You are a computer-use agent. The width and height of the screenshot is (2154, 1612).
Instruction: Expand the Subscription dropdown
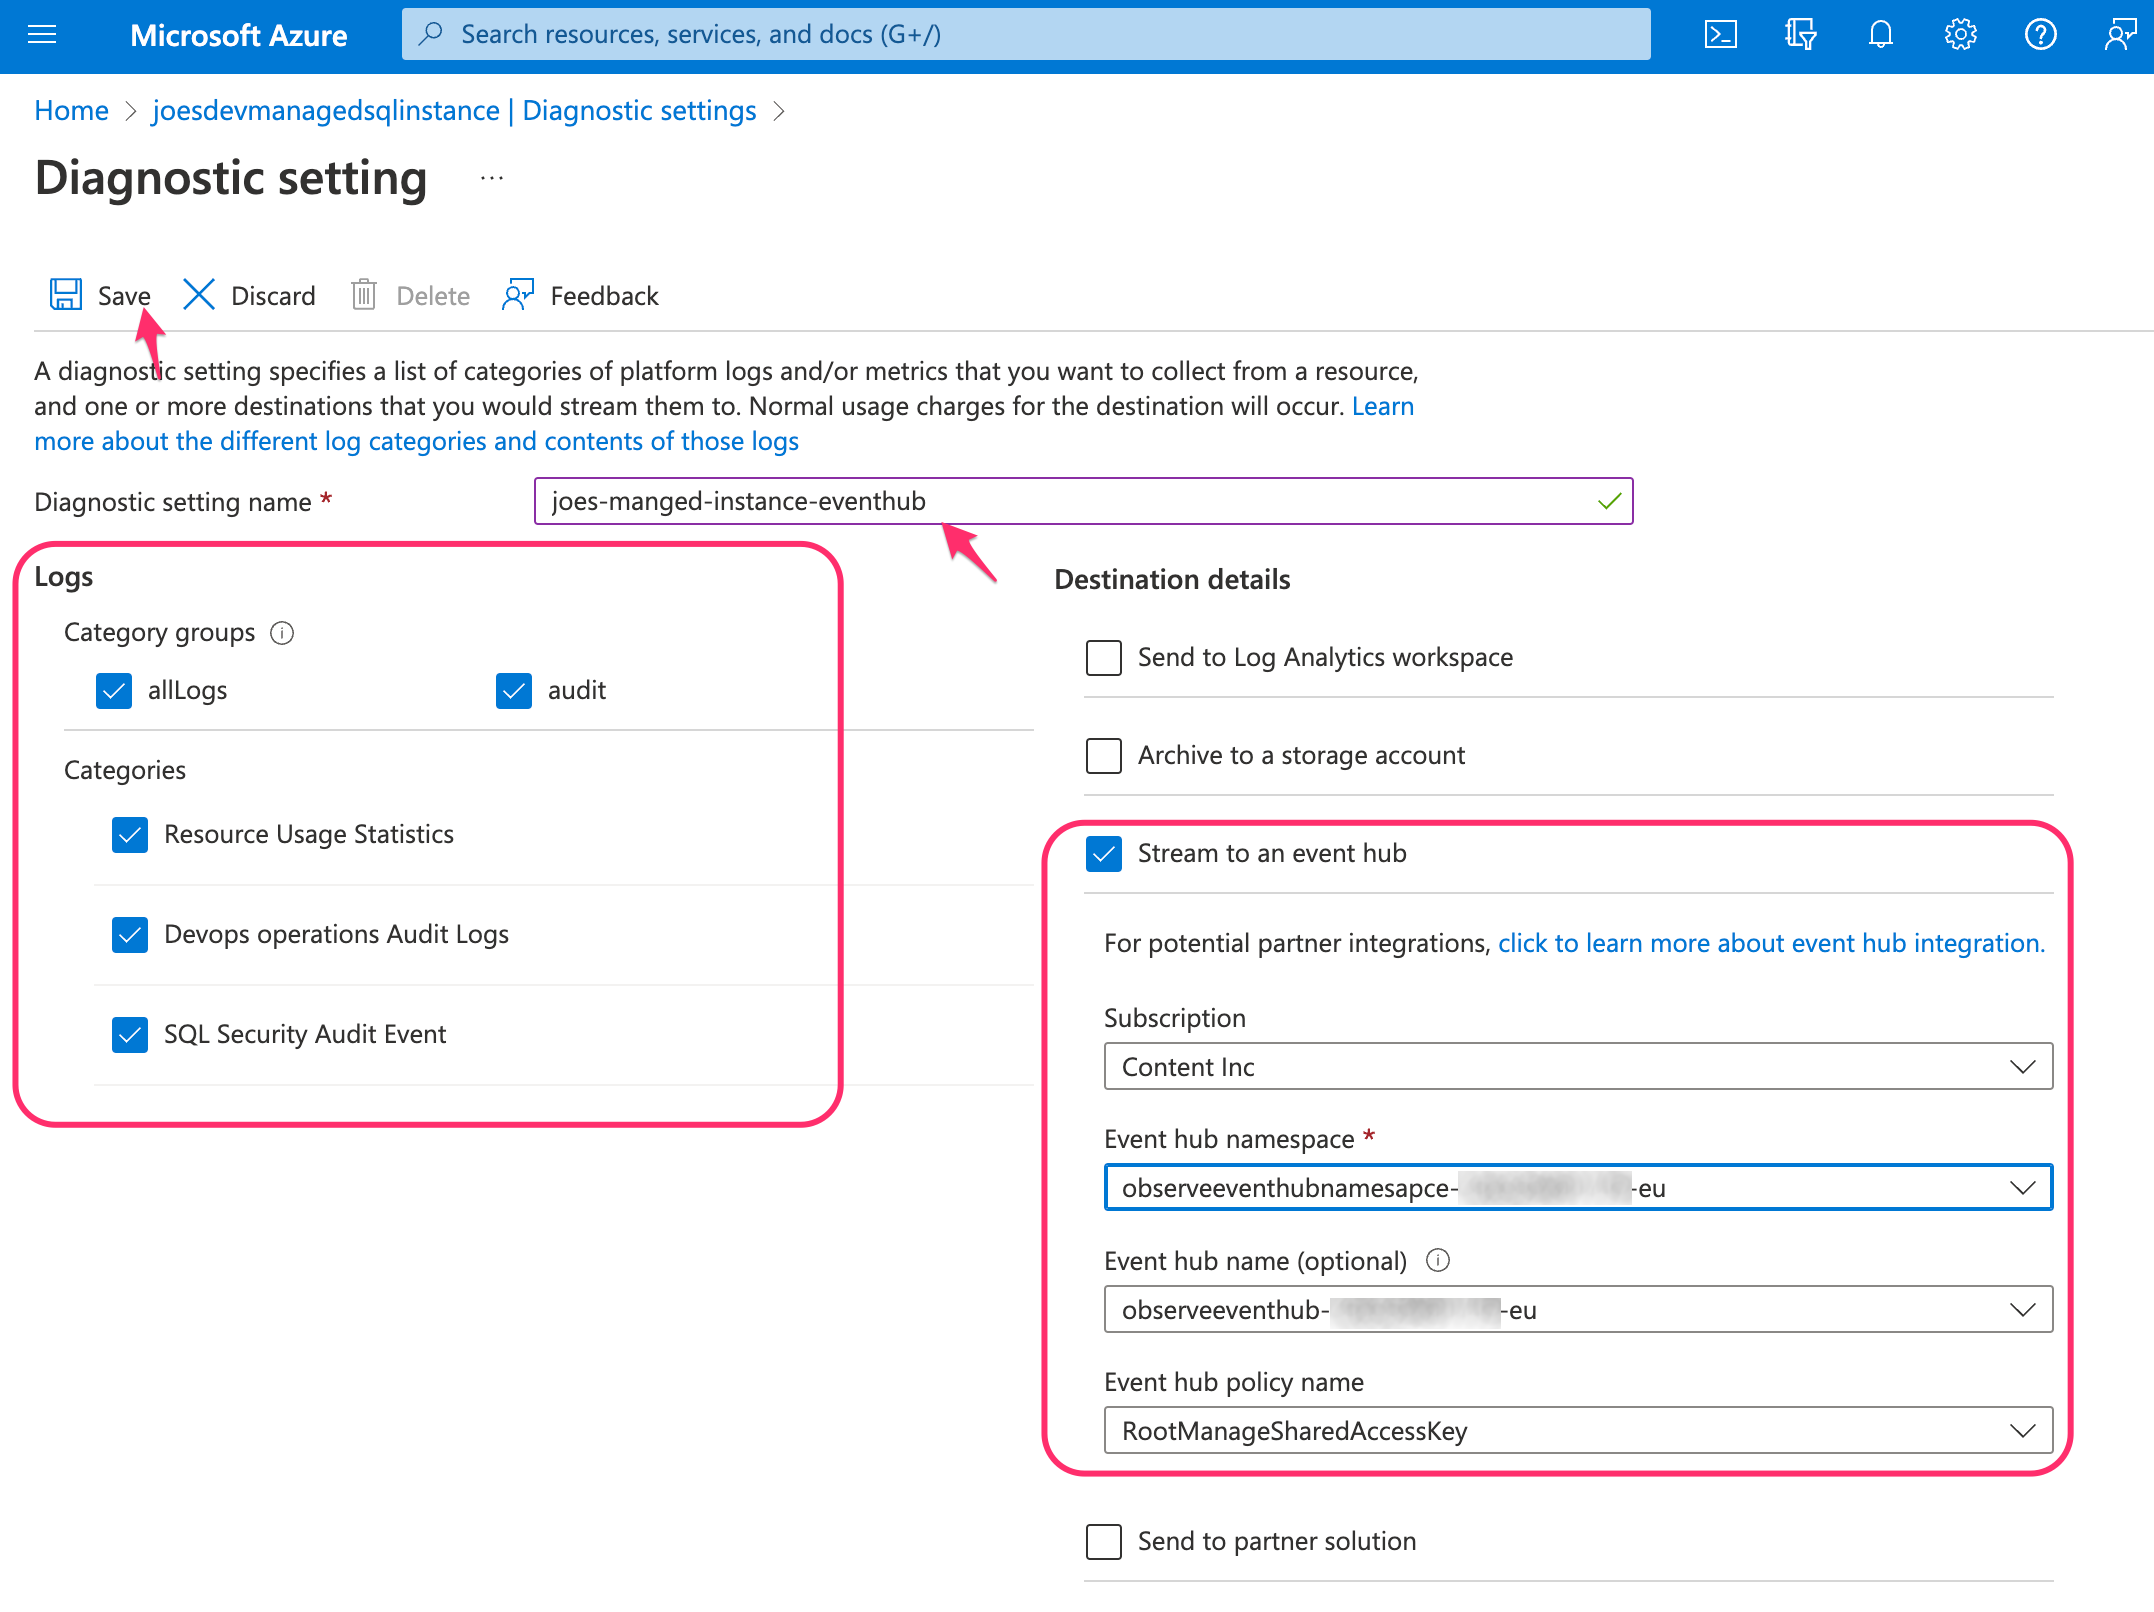pos(1577,1067)
